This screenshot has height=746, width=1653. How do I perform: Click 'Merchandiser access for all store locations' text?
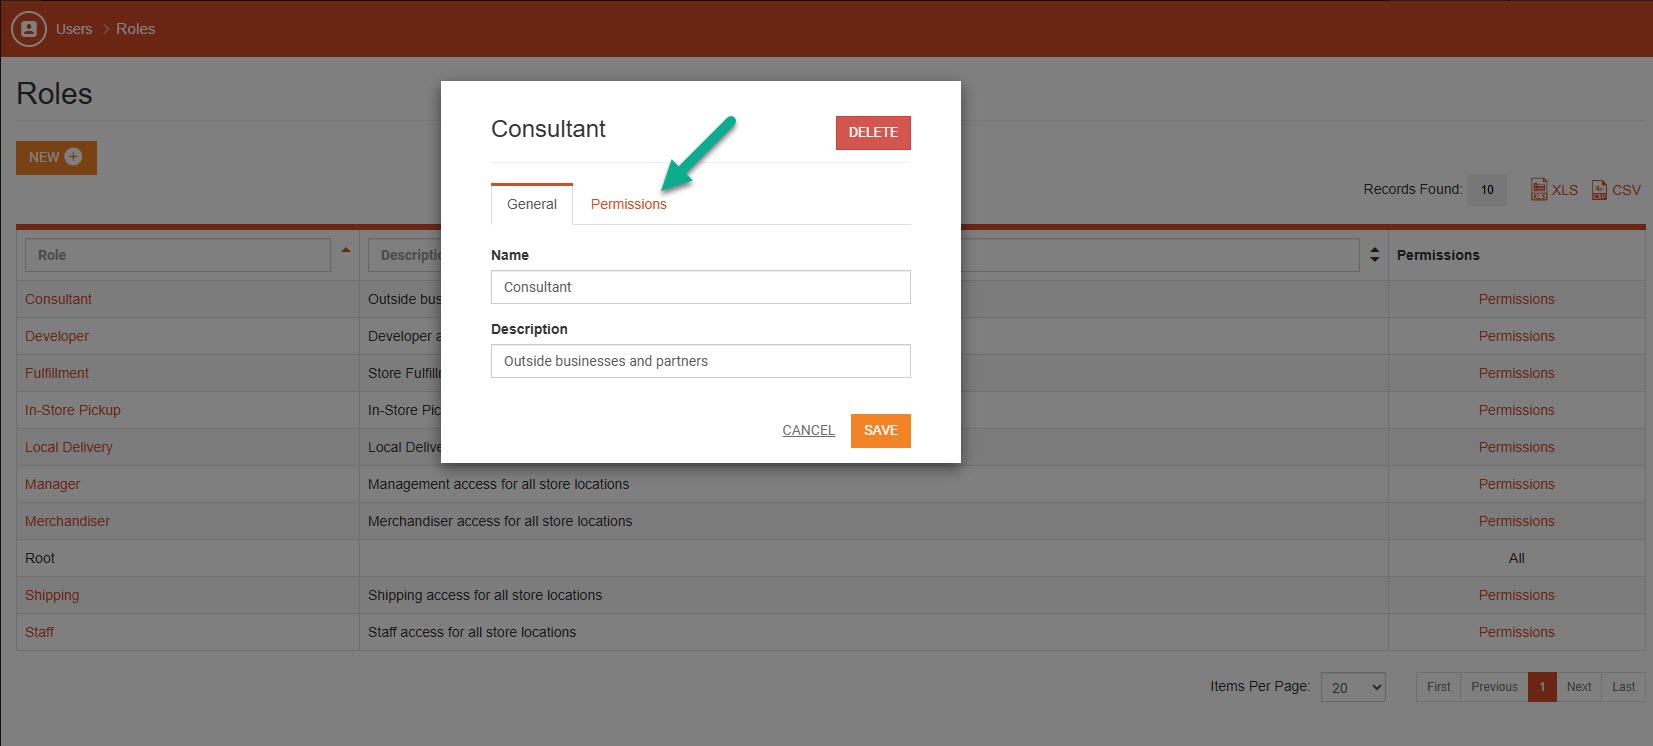click(x=500, y=521)
